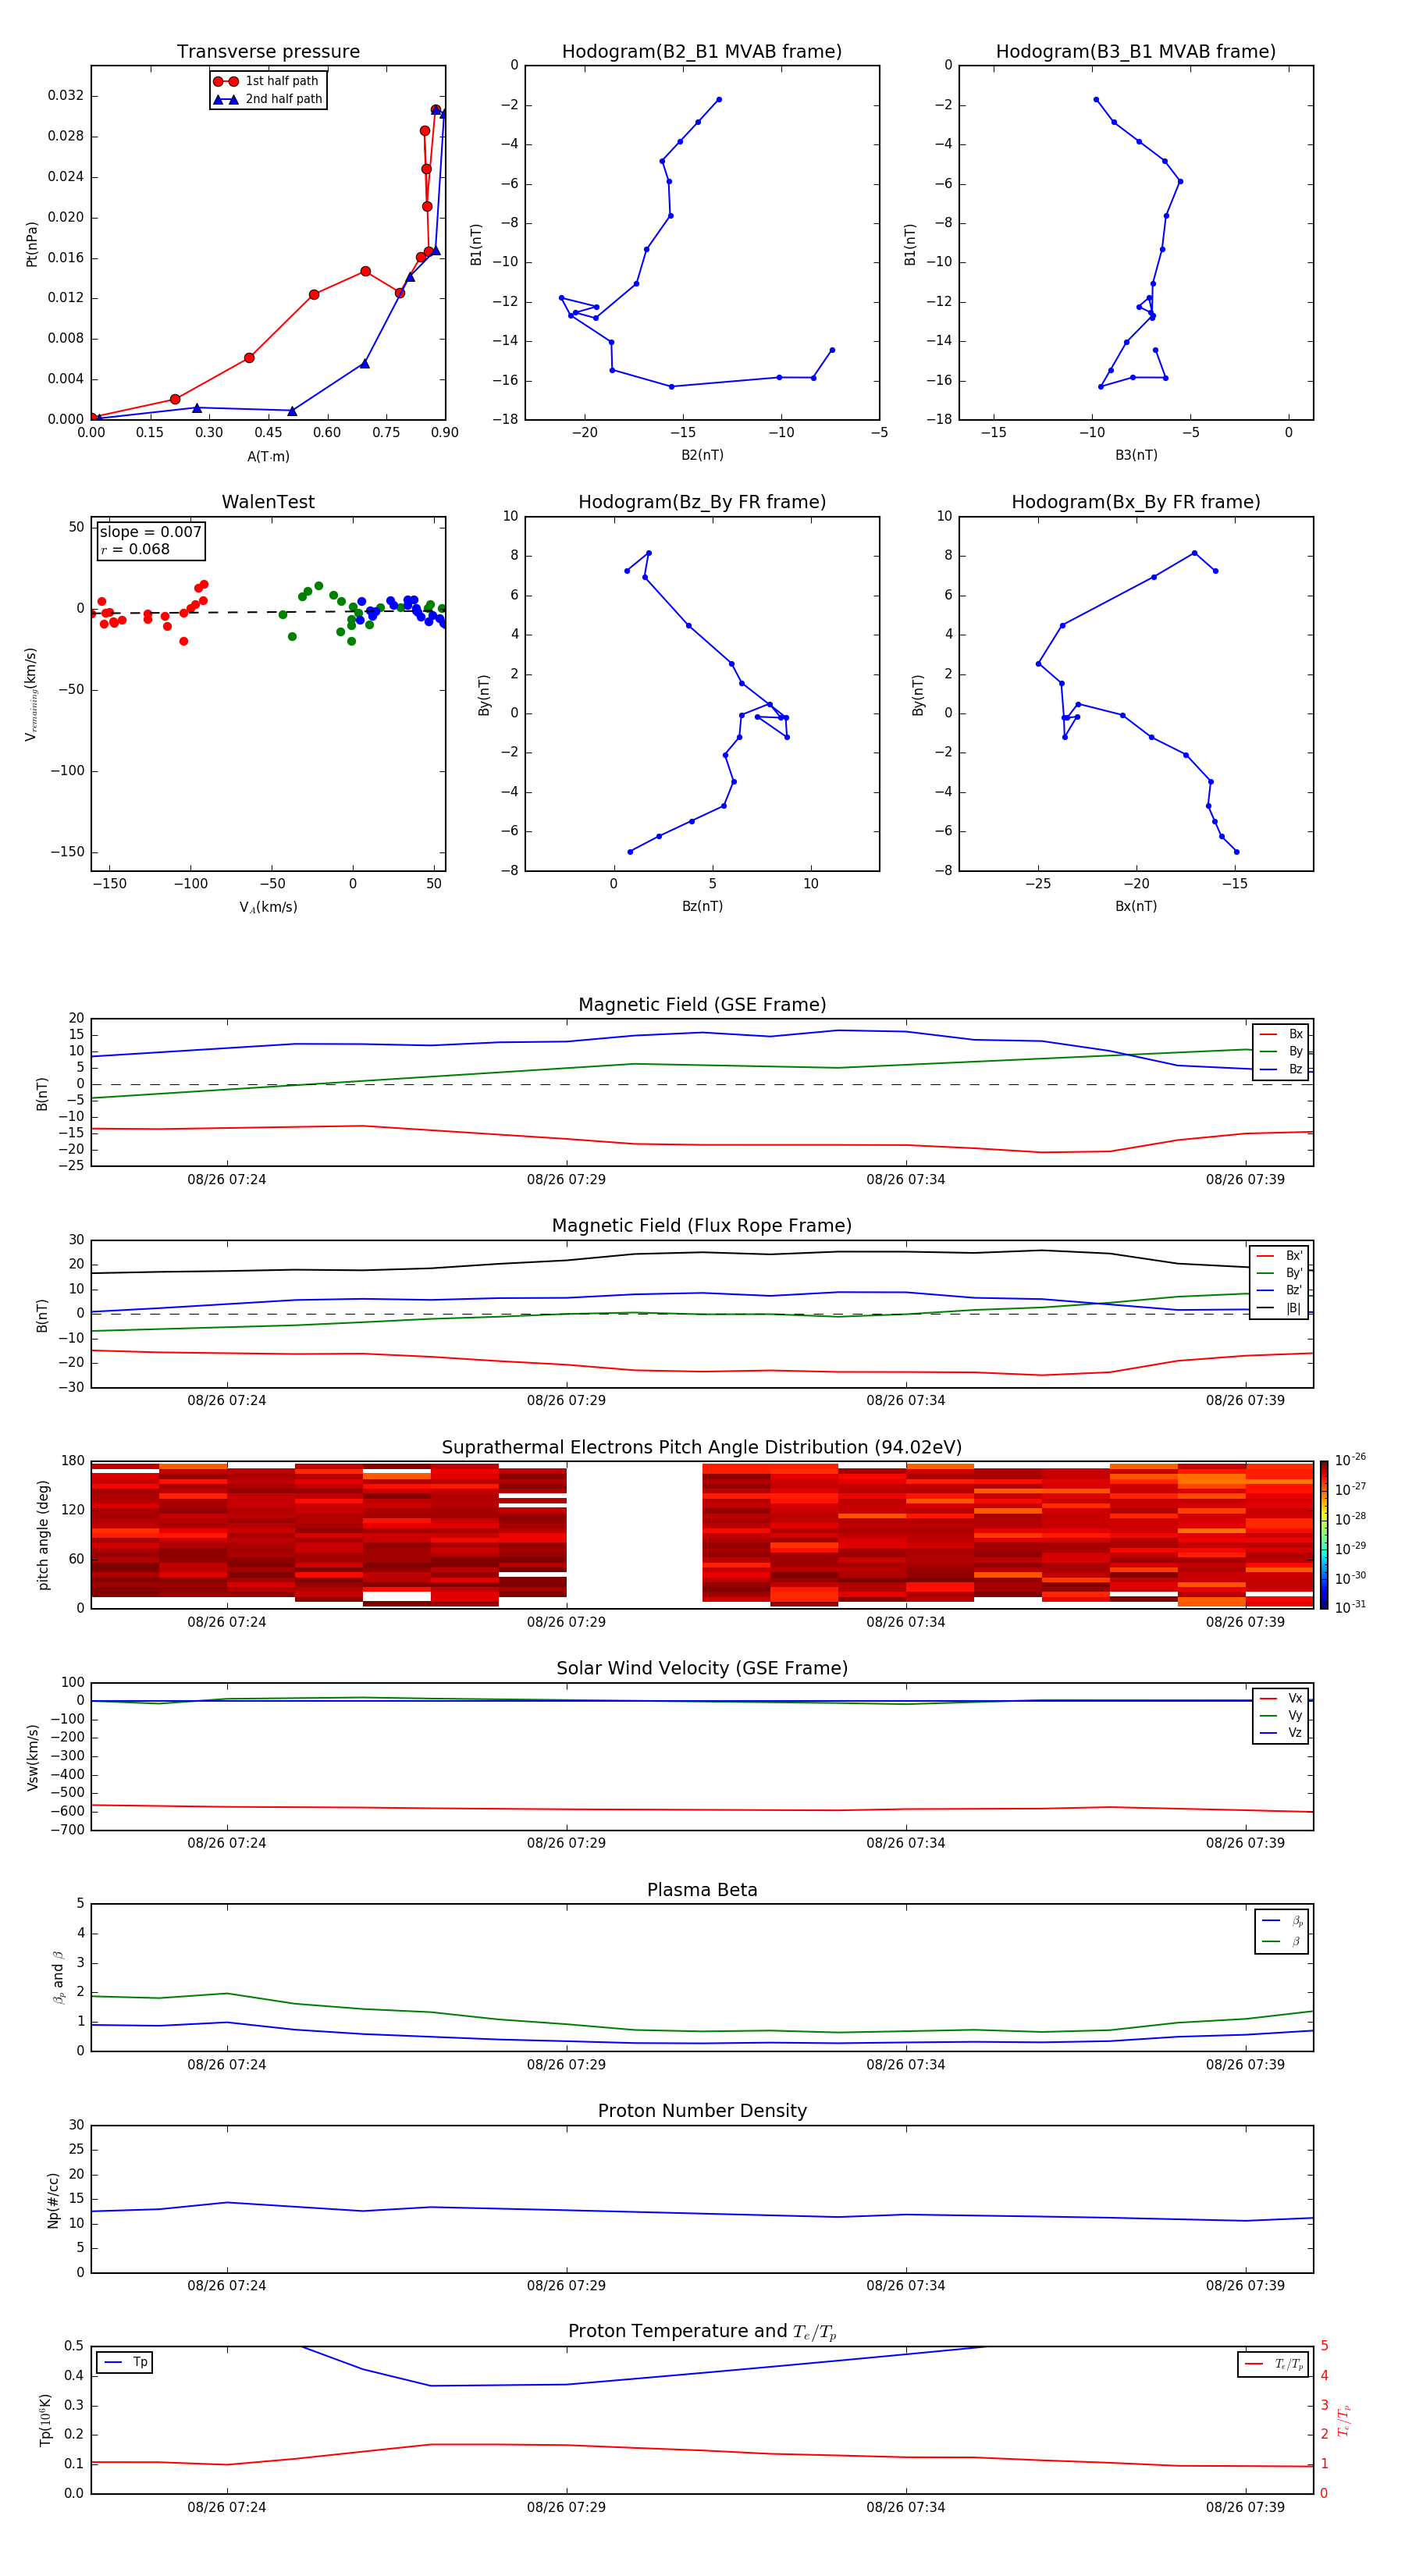Select Bx' in the Flux Rope legend

1279,1256
